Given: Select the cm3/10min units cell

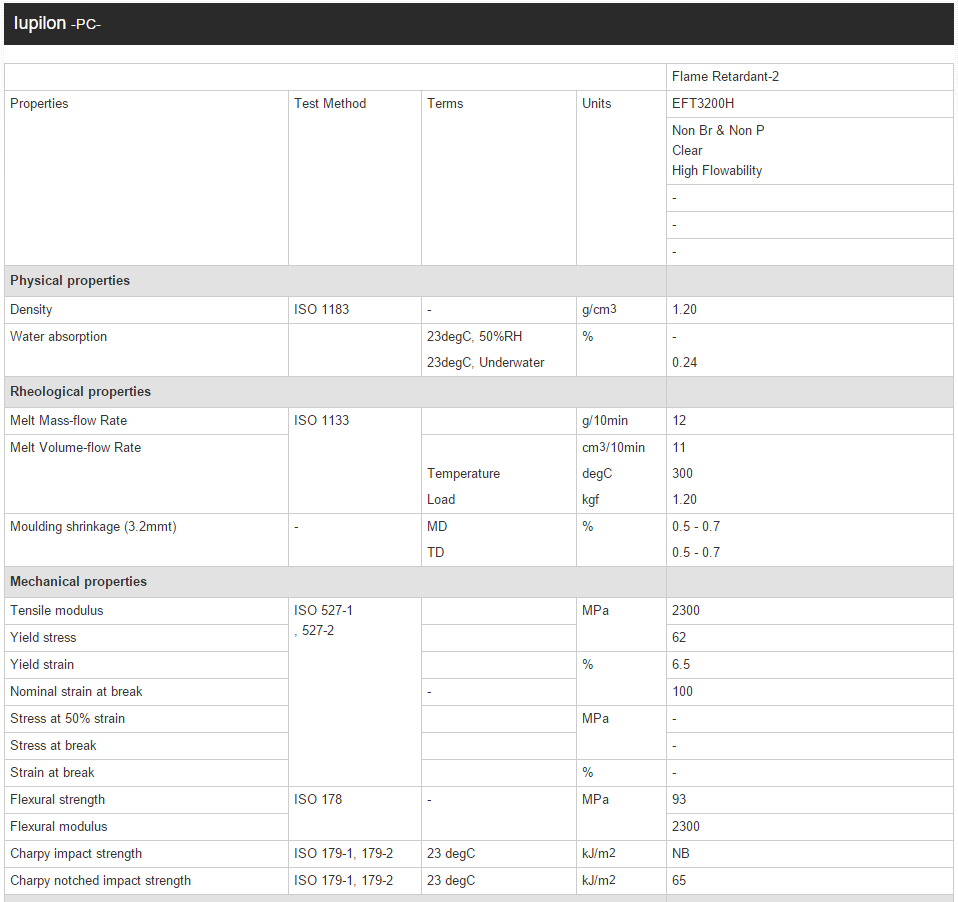Looking at the screenshot, I should point(613,447).
